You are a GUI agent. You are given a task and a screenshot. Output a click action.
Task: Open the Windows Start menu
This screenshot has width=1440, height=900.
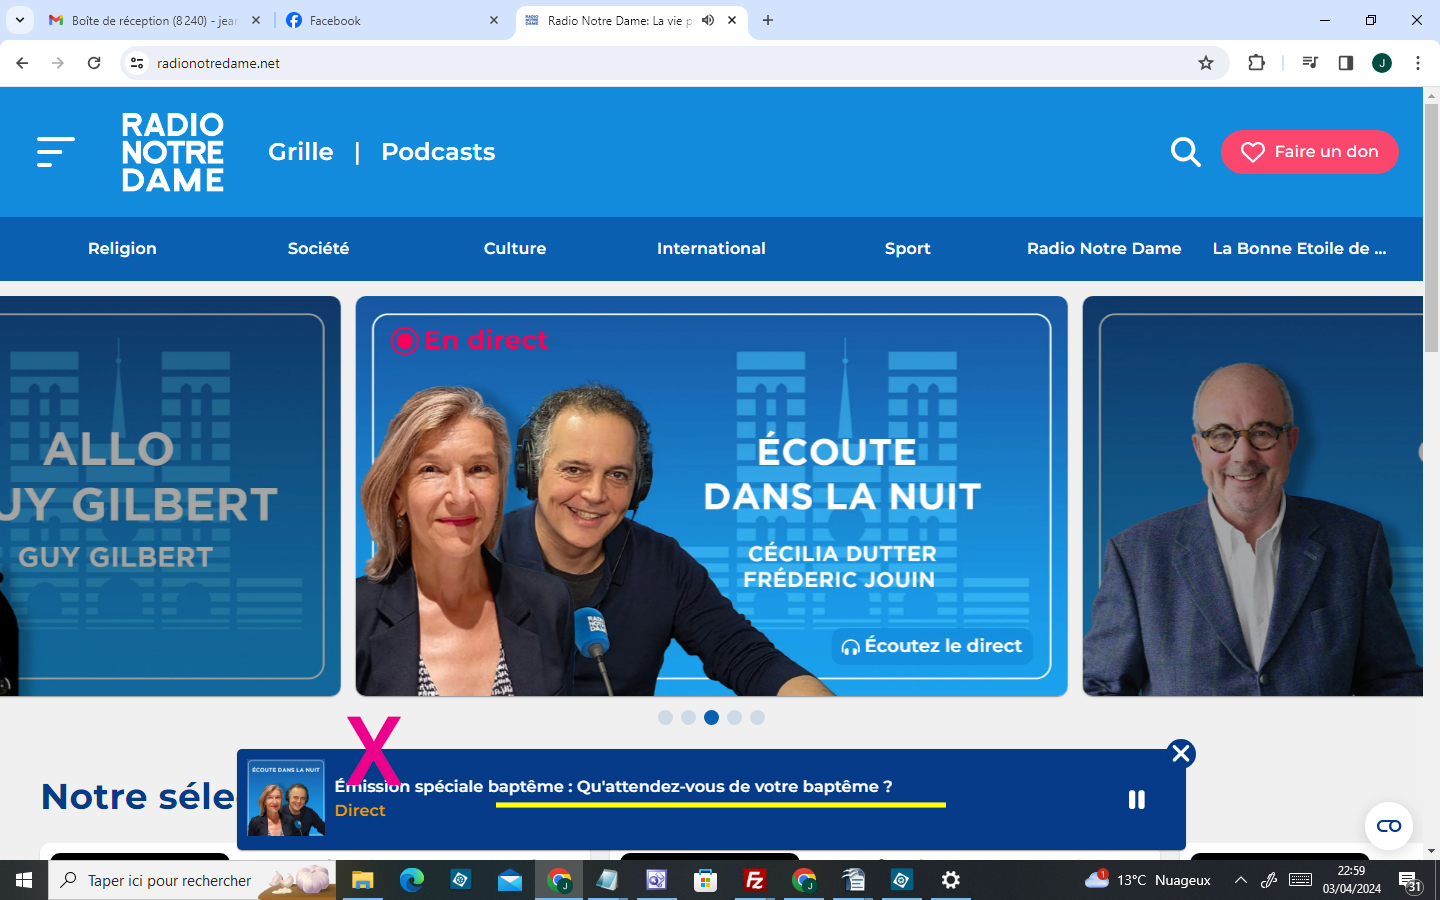(x=24, y=880)
